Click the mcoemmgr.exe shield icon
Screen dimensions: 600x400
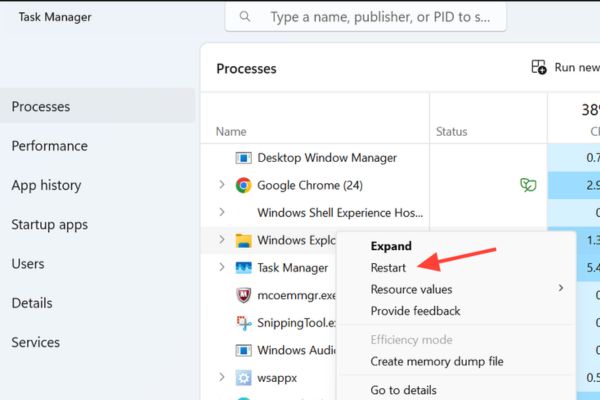pos(243,295)
